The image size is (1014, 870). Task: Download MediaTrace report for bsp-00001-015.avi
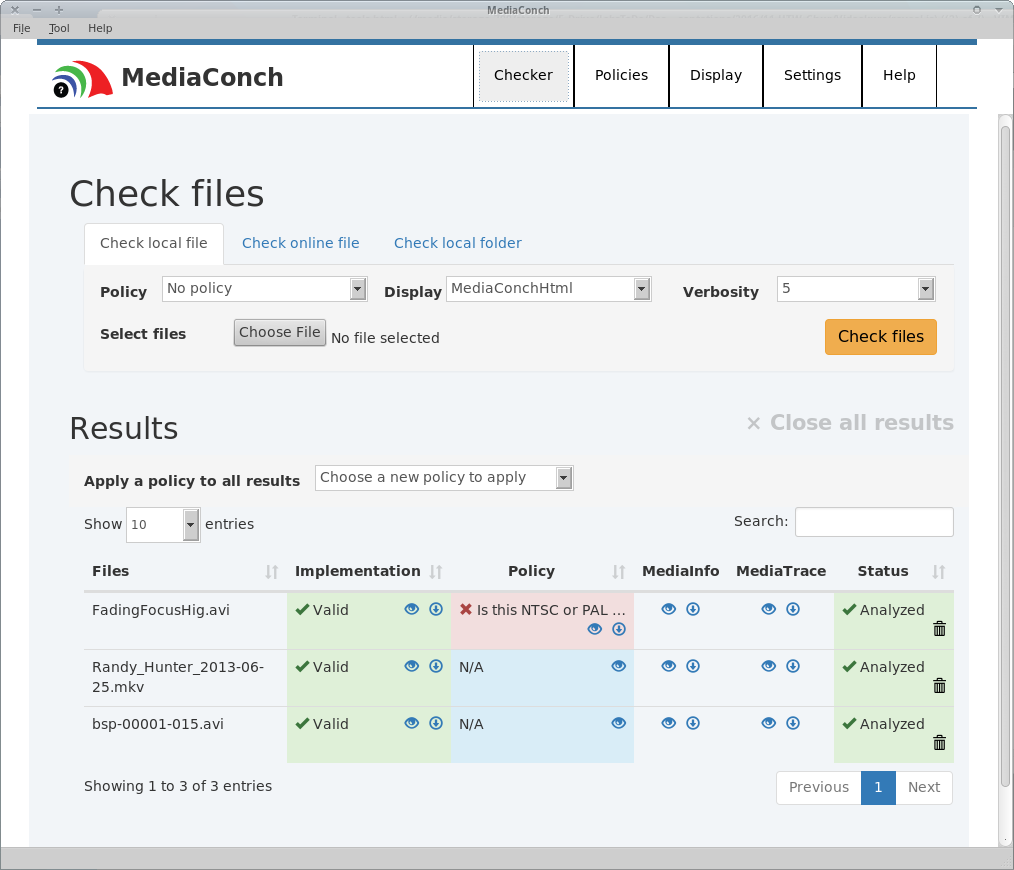pos(792,723)
